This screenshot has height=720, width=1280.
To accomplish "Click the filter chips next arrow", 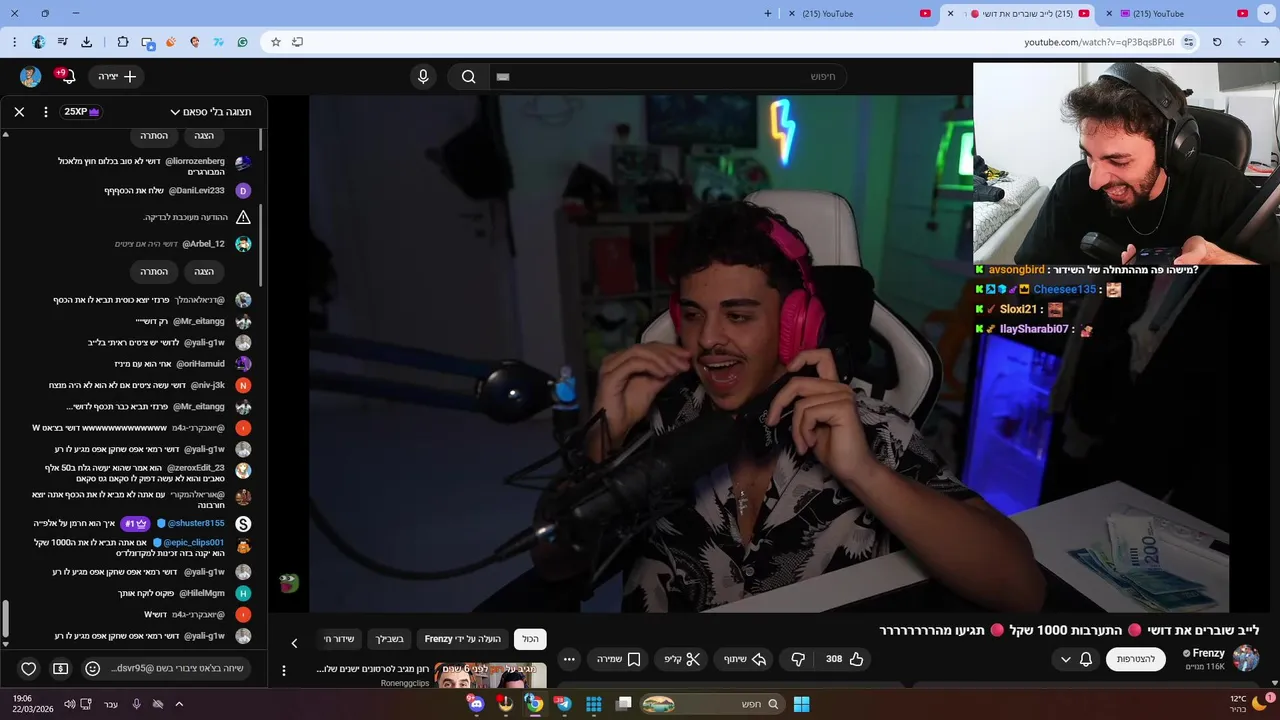I will 294,643.
